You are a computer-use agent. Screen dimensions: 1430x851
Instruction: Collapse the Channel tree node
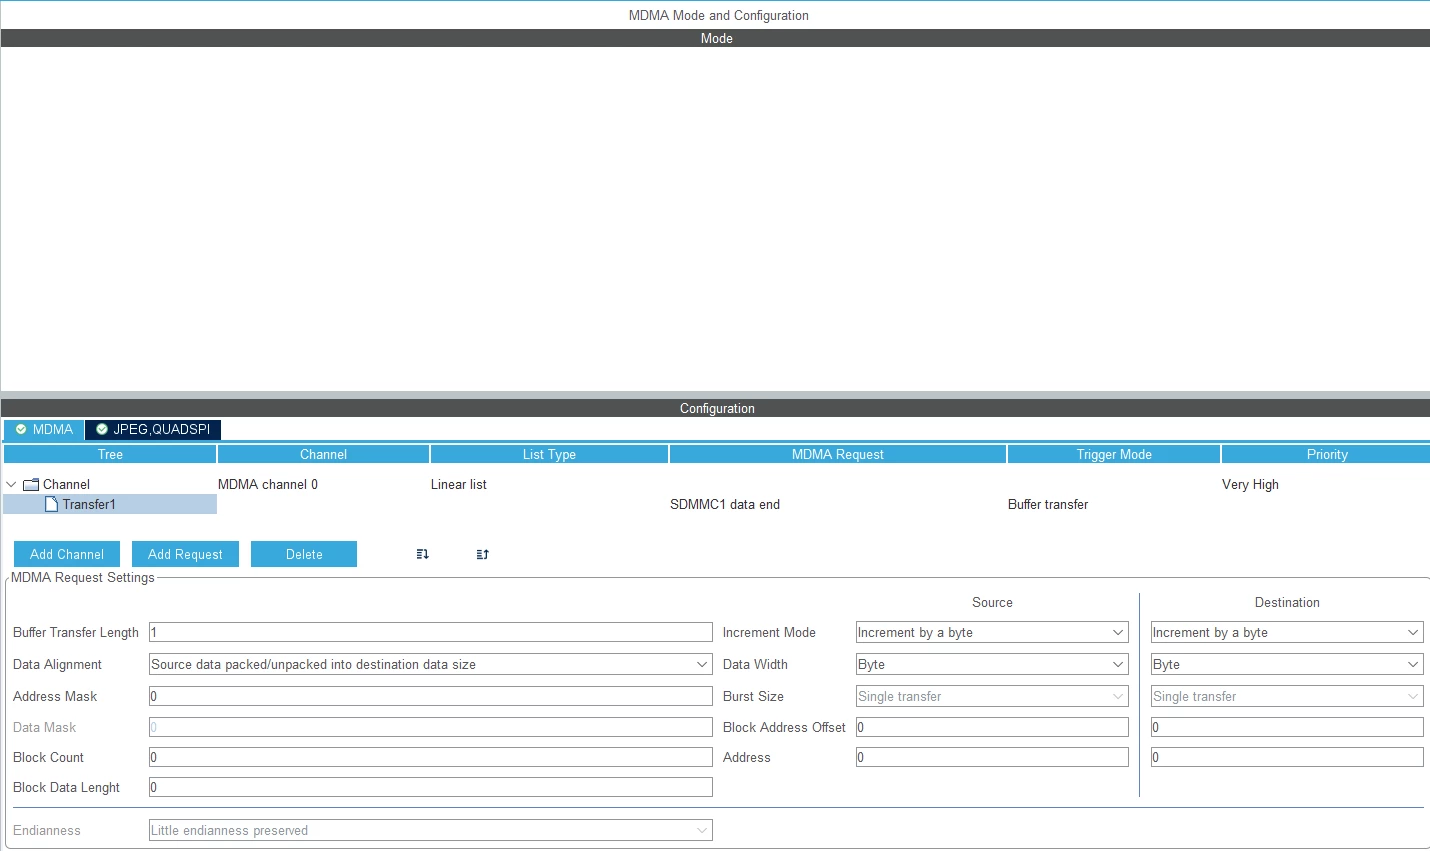[x=11, y=485]
